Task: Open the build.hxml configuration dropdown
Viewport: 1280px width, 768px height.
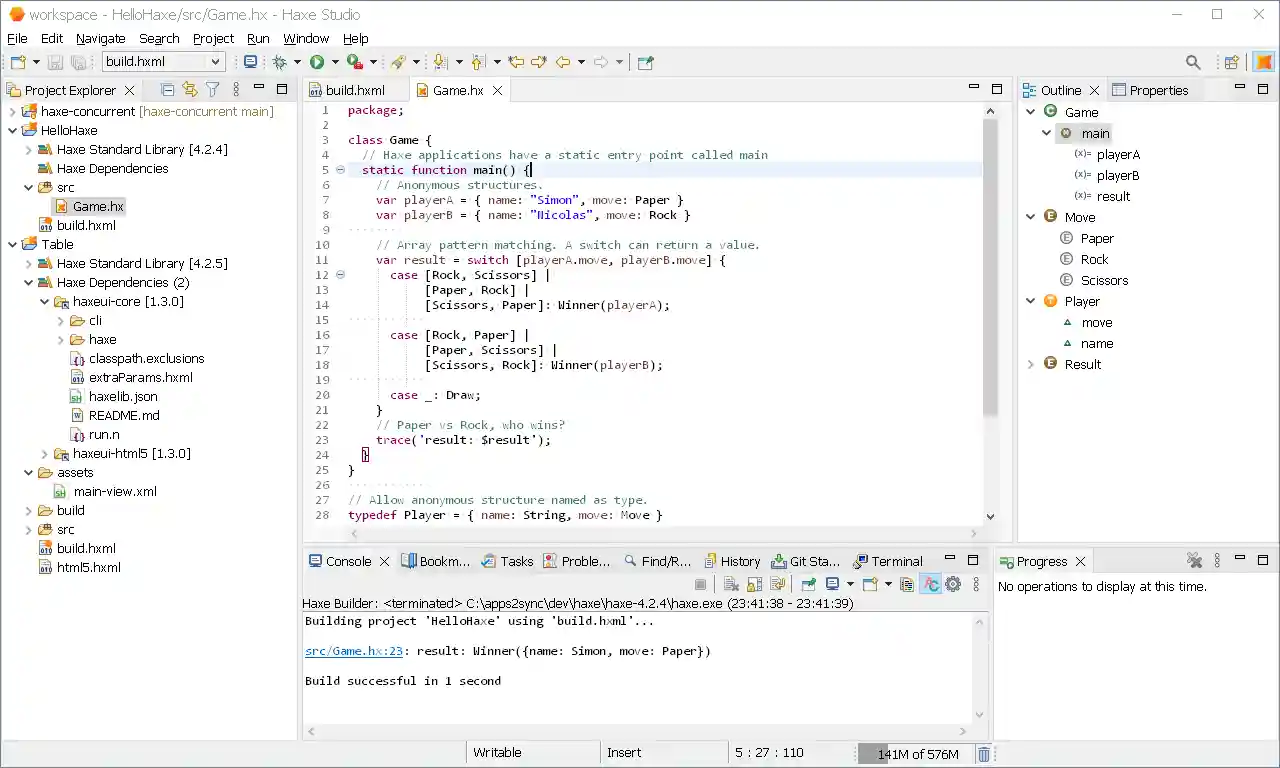Action: [214, 62]
